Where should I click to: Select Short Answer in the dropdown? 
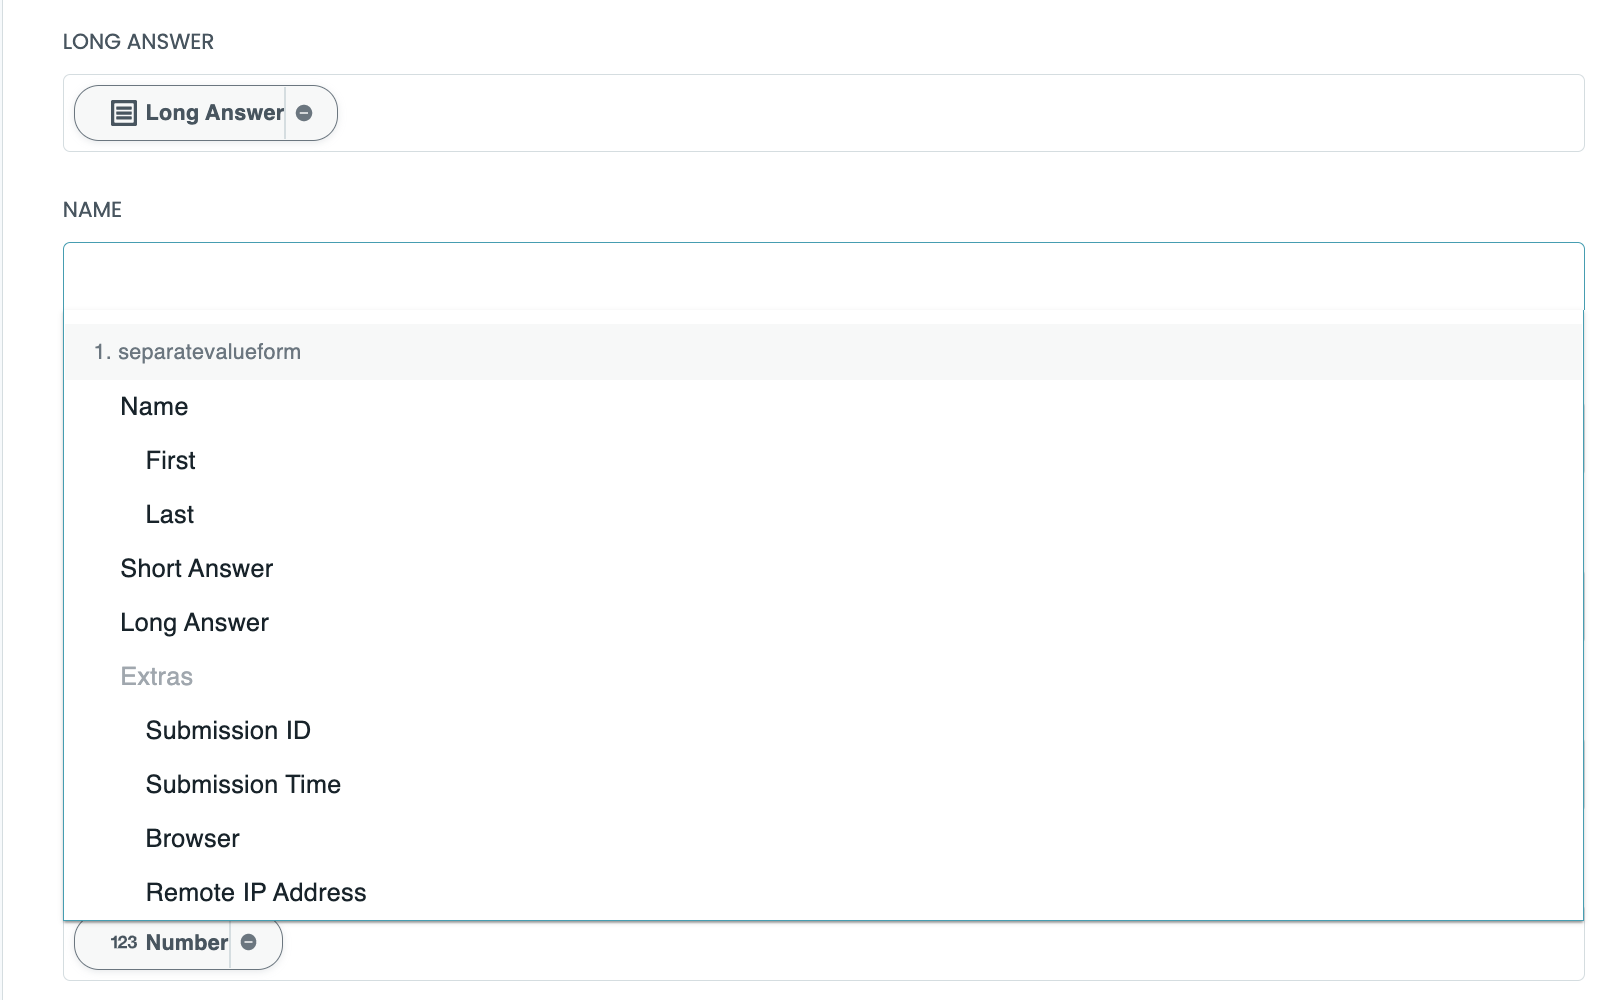(x=196, y=568)
